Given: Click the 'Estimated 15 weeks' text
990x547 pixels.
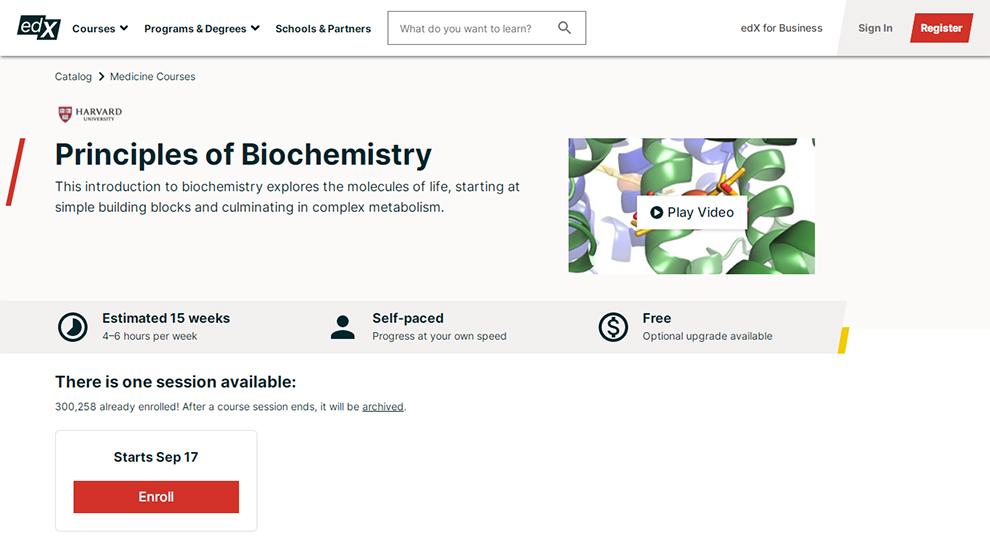Looking at the screenshot, I should (x=166, y=318).
